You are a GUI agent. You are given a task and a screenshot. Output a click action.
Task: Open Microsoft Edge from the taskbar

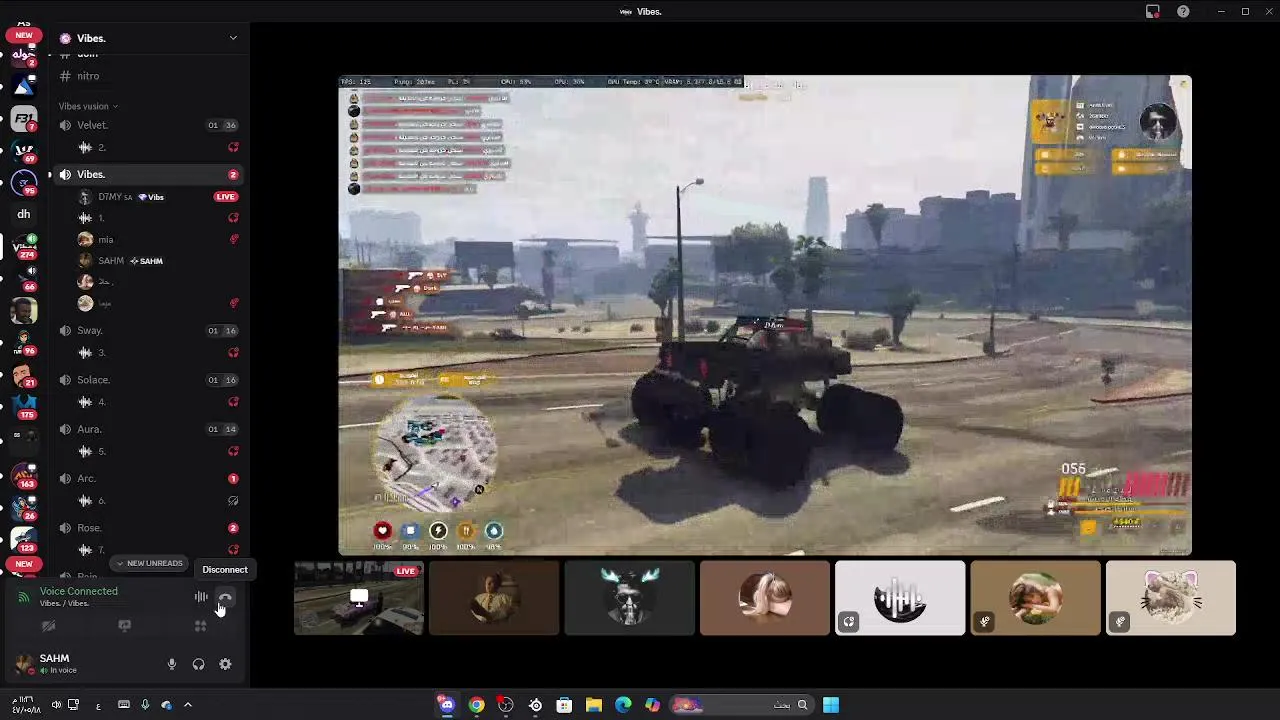tap(623, 705)
